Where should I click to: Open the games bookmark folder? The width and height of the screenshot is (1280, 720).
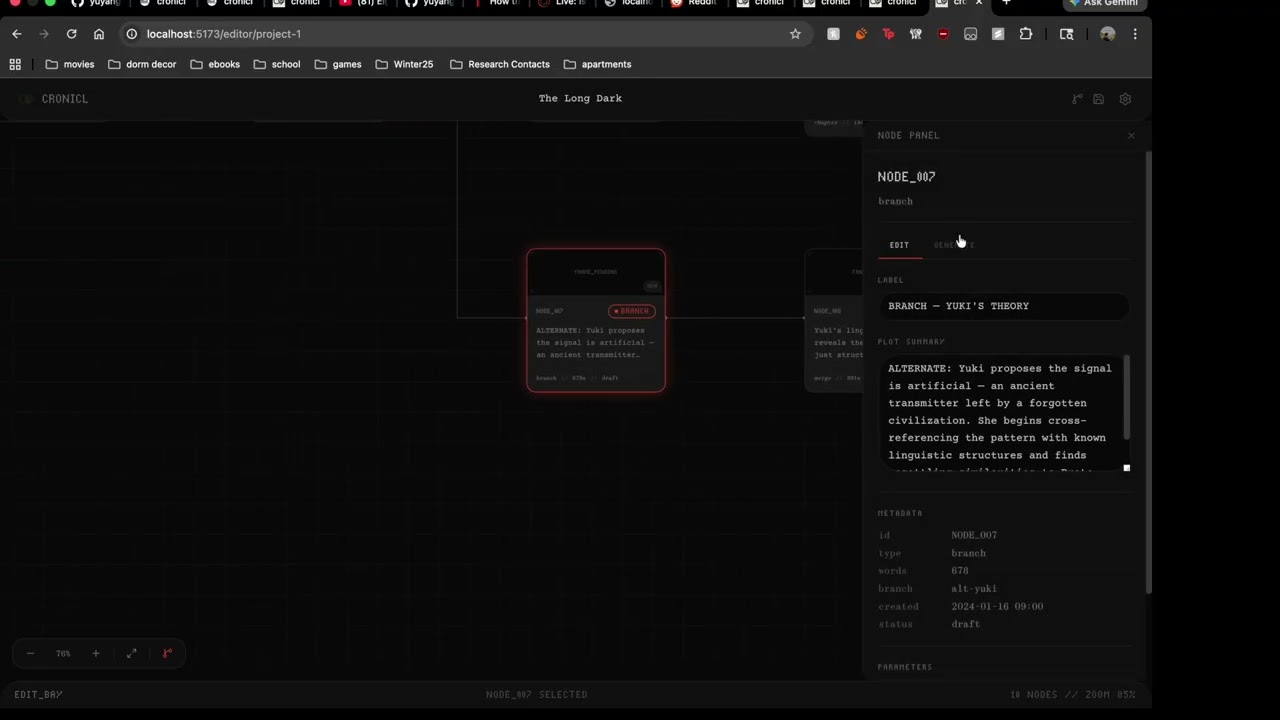point(338,64)
